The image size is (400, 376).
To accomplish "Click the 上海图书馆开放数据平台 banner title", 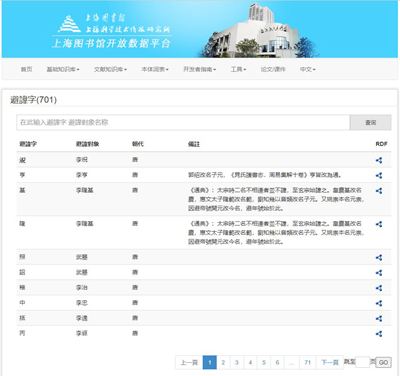I will click(x=111, y=44).
